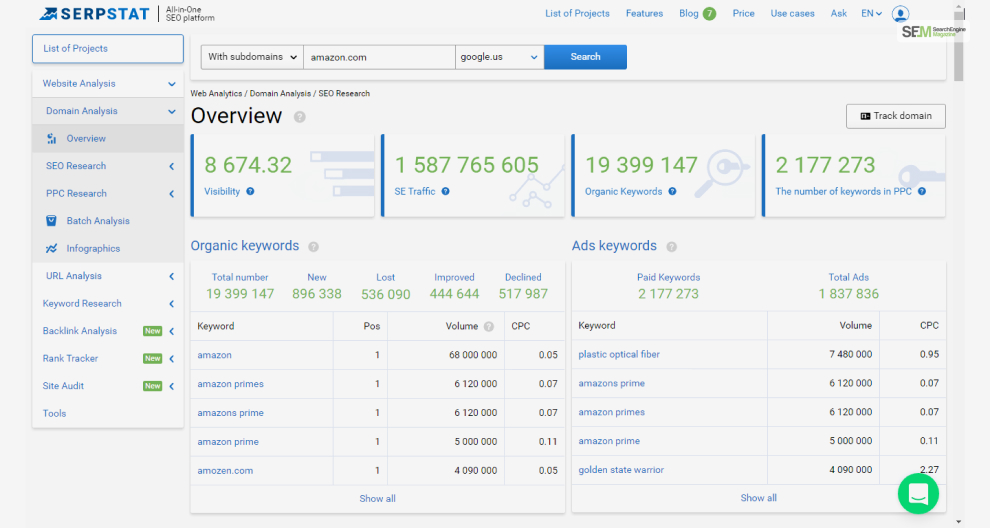Select Infographics in the sidebar
Screen dimensions: 990x528
[93, 248]
